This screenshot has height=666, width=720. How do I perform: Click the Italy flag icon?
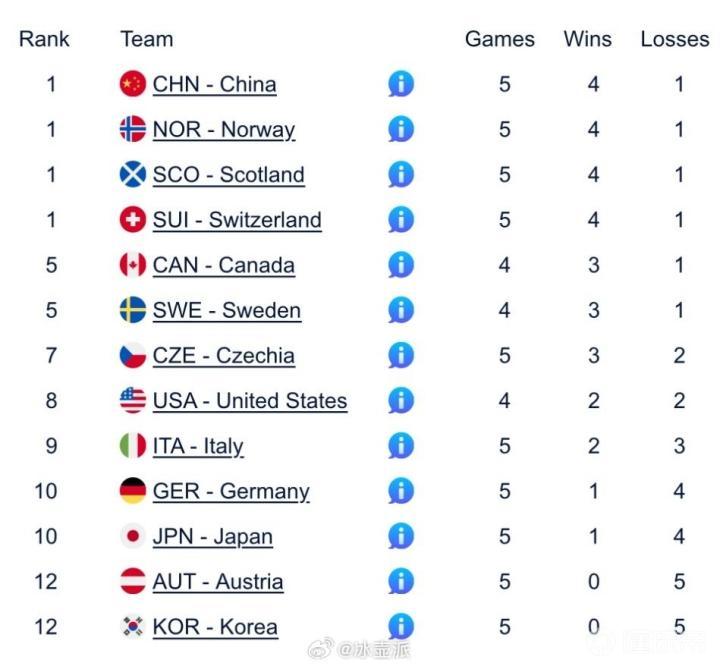133,446
